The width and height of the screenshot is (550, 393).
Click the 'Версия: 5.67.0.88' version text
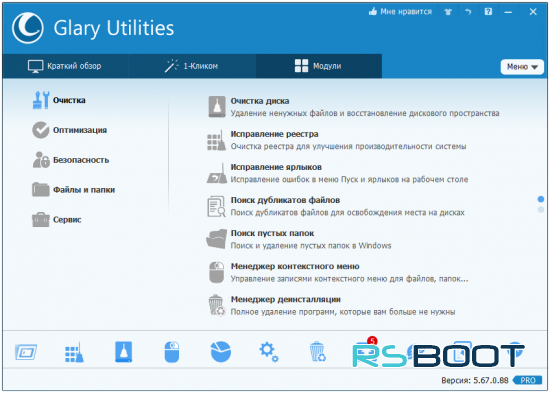[x=475, y=380]
